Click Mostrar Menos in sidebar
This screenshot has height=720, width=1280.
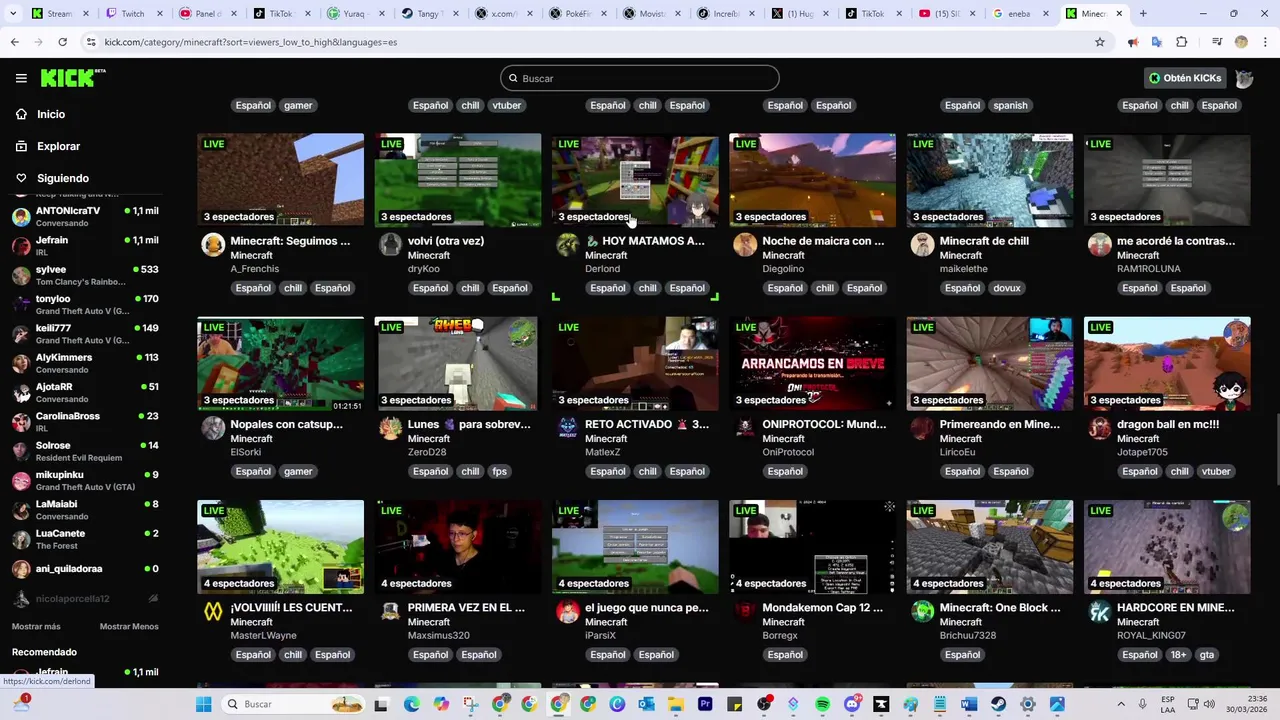tap(129, 626)
